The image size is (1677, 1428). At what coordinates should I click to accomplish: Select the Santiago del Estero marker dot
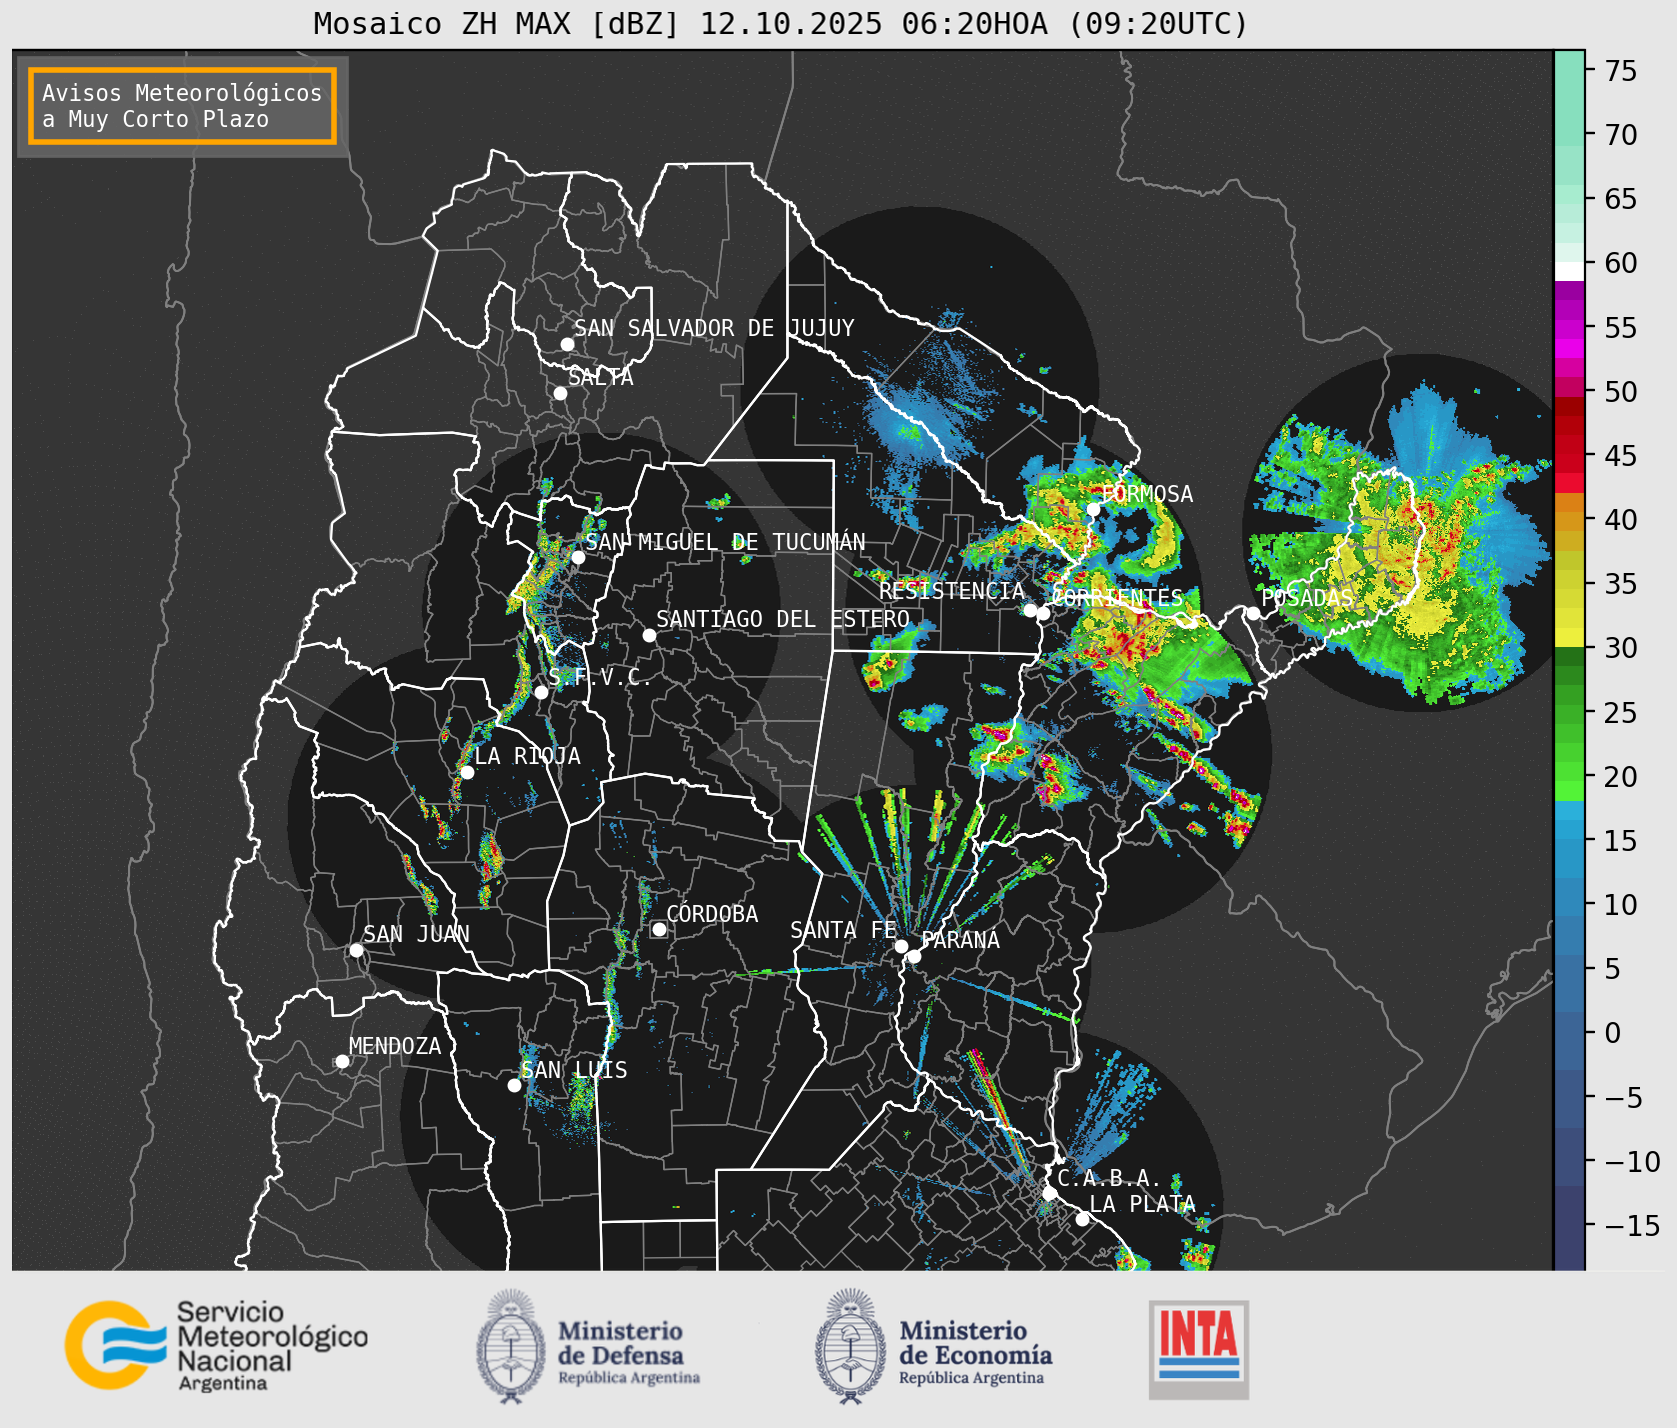[649, 635]
